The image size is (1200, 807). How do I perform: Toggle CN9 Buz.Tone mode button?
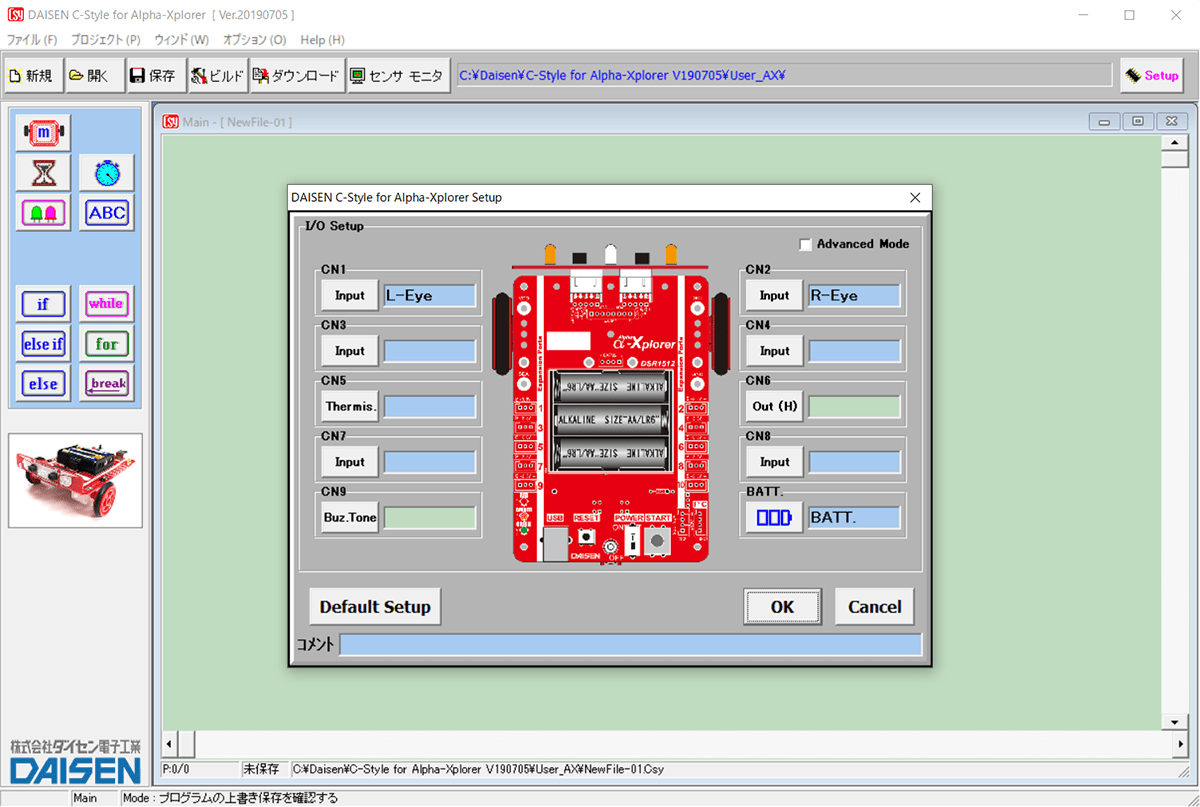click(x=350, y=518)
